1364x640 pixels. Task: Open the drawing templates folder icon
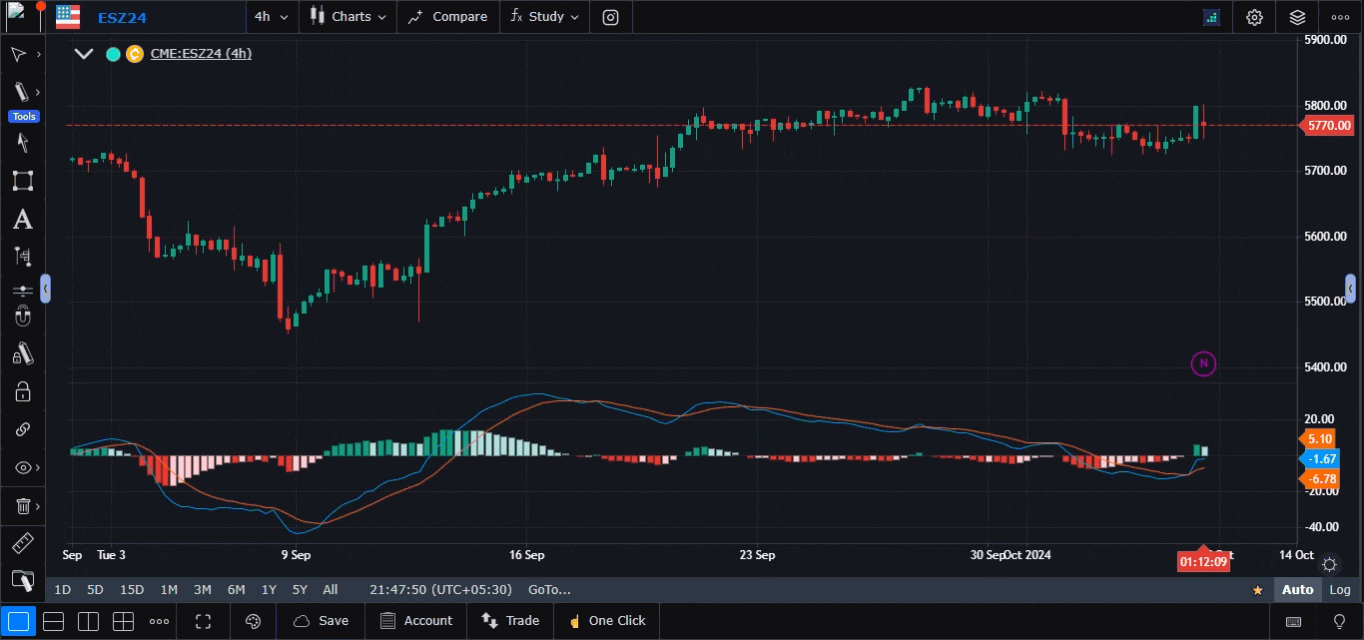click(22, 580)
